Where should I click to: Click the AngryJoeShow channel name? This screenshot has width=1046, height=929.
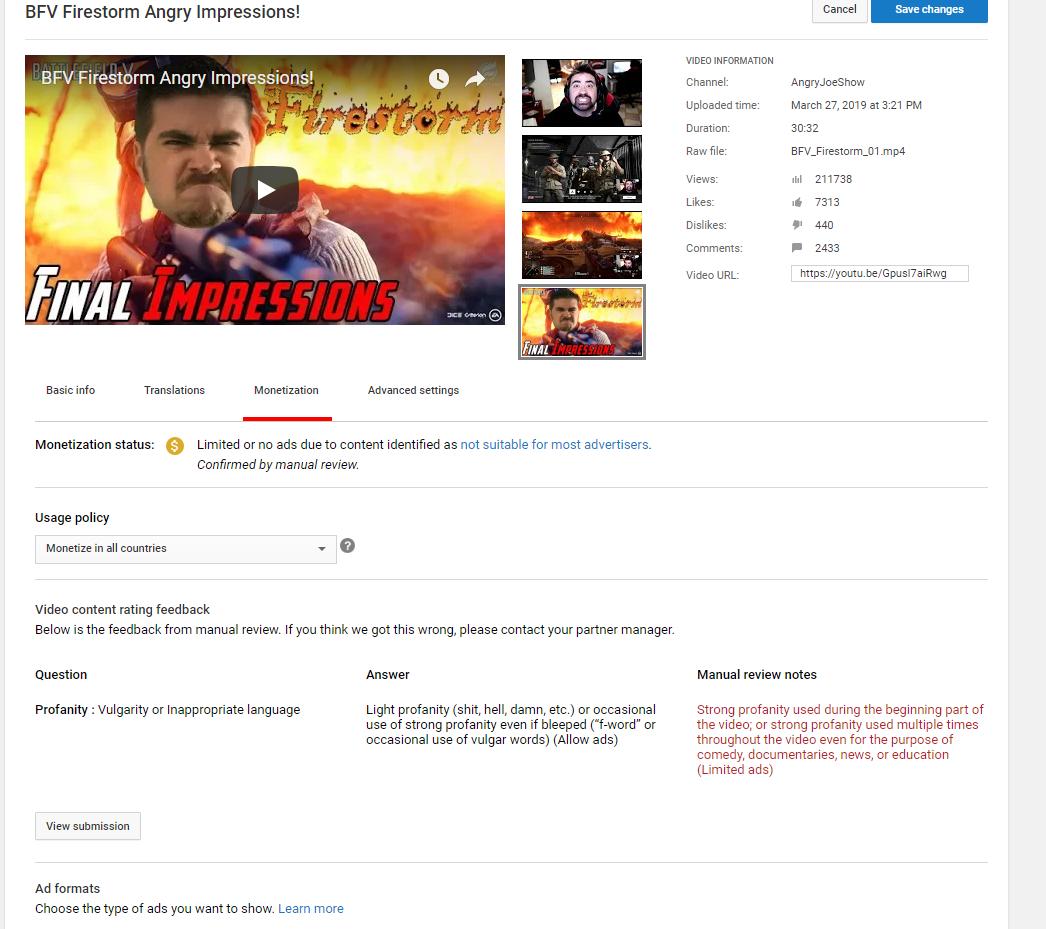(827, 82)
